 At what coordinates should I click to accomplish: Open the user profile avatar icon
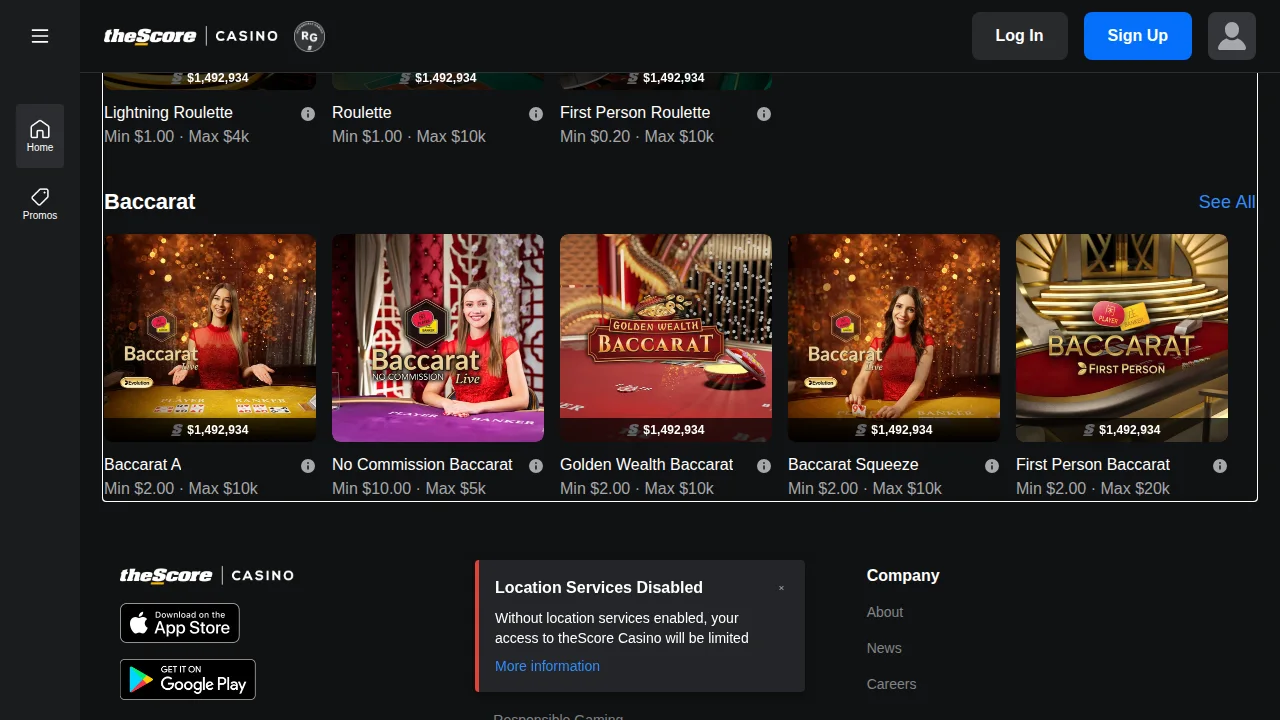coord(1232,36)
